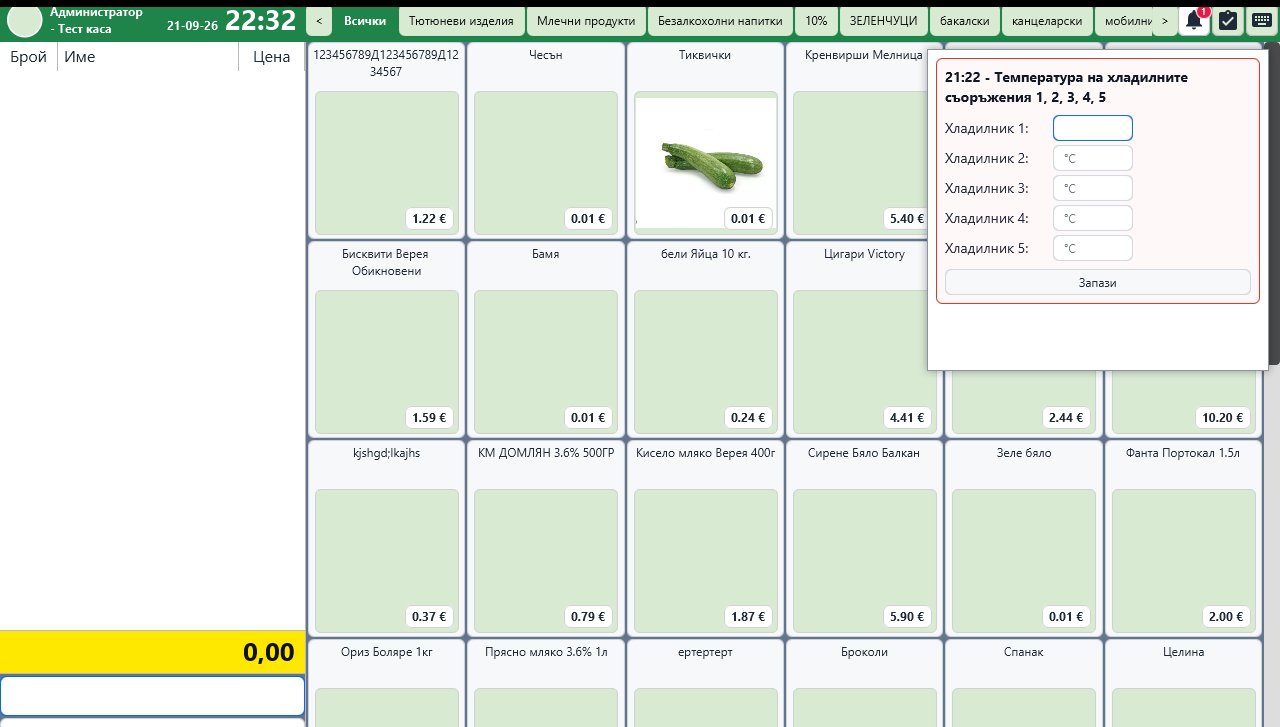Add Кренвирши Мелница to the sale
The height and width of the screenshot is (727, 1280).
click(x=858, y=140)
